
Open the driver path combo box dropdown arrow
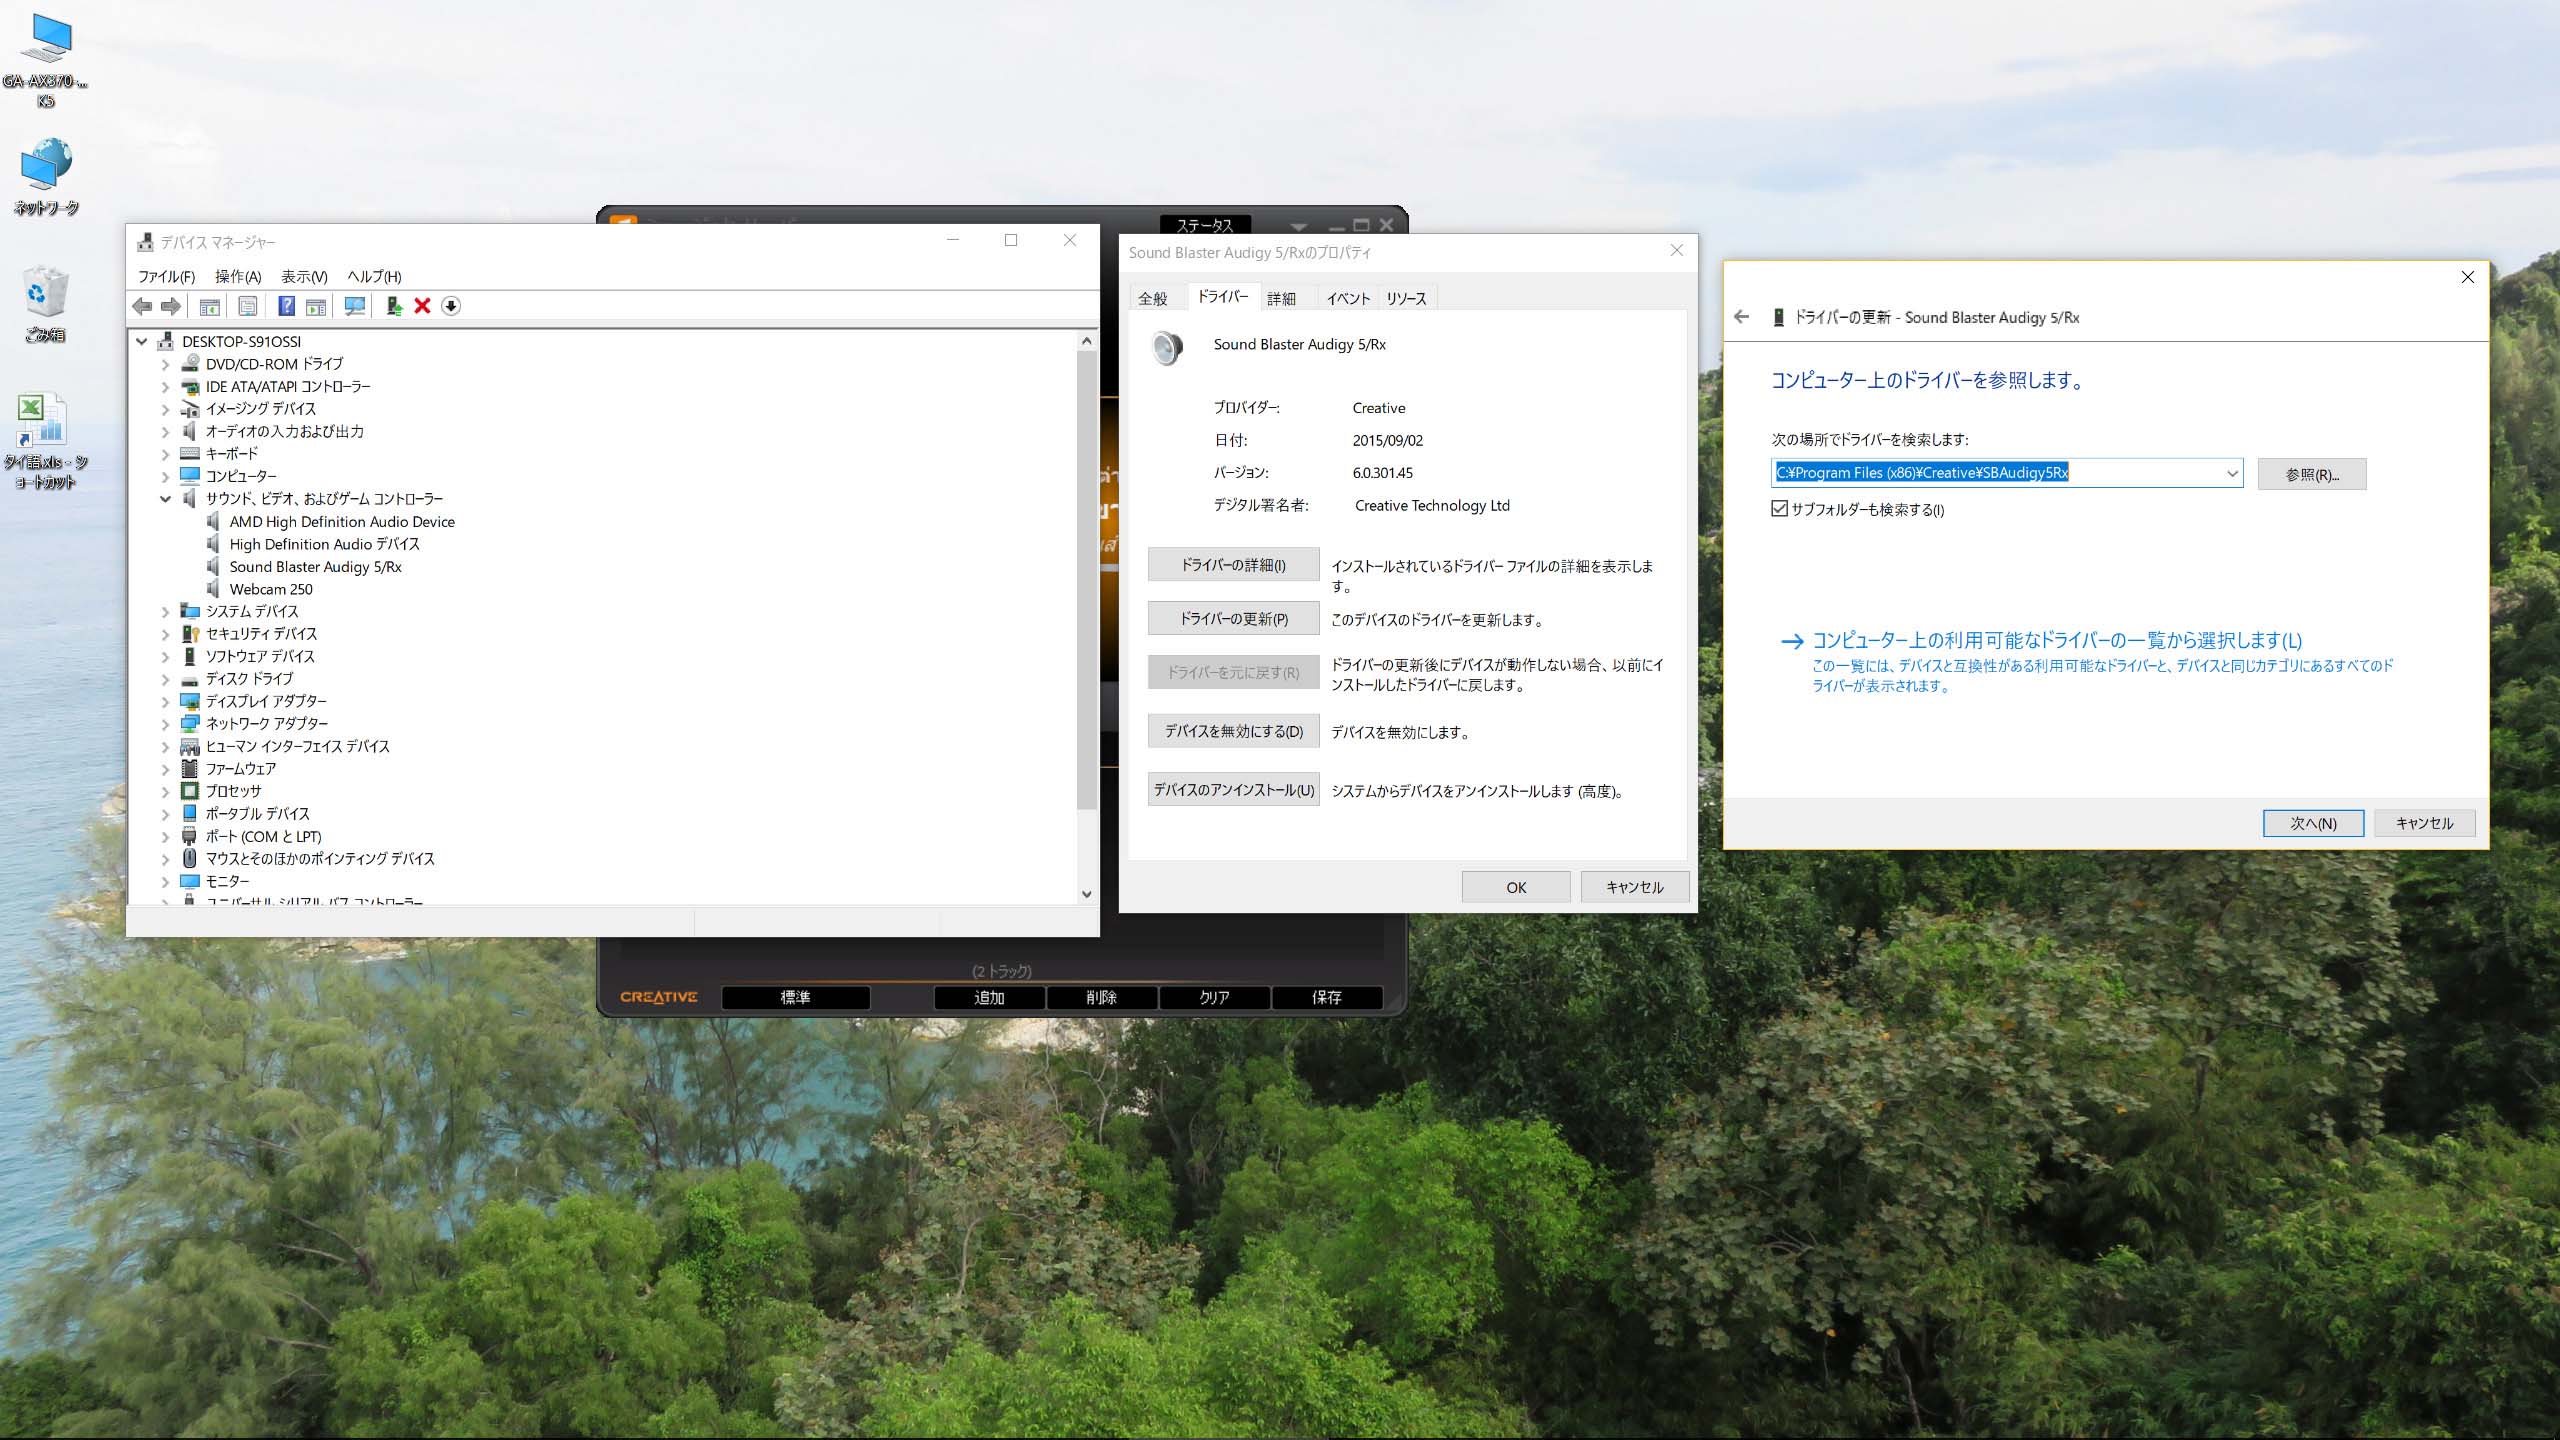click(2231, 473)
